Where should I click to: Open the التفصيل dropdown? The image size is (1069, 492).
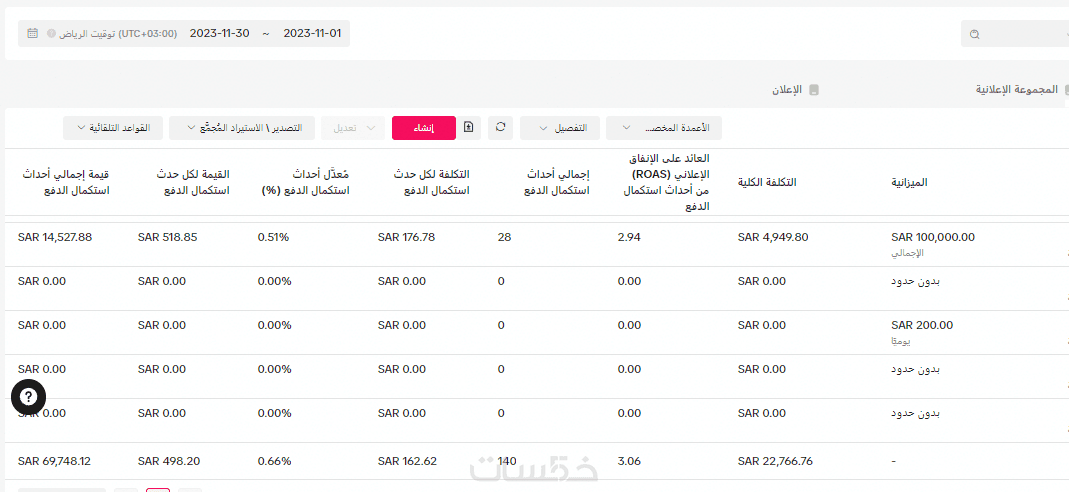[x=560, y=128]
